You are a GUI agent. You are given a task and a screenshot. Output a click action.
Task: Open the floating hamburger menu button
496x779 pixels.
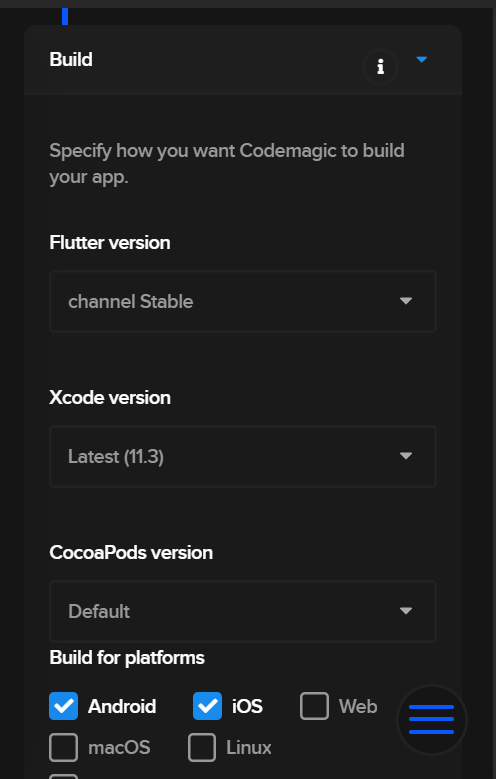coord(431,719)
